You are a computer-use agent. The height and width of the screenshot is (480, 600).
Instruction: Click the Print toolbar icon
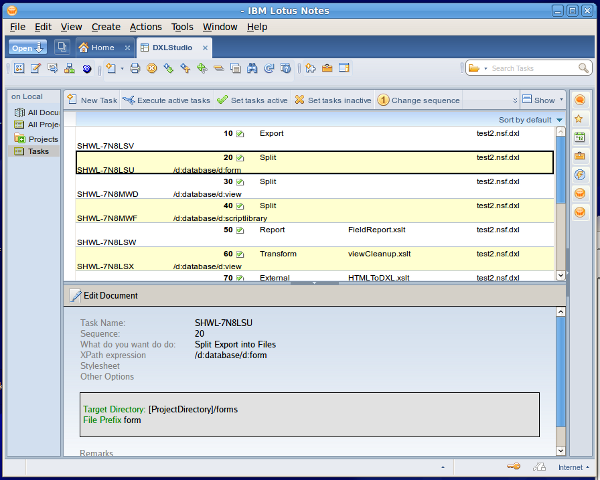point(135,69)
